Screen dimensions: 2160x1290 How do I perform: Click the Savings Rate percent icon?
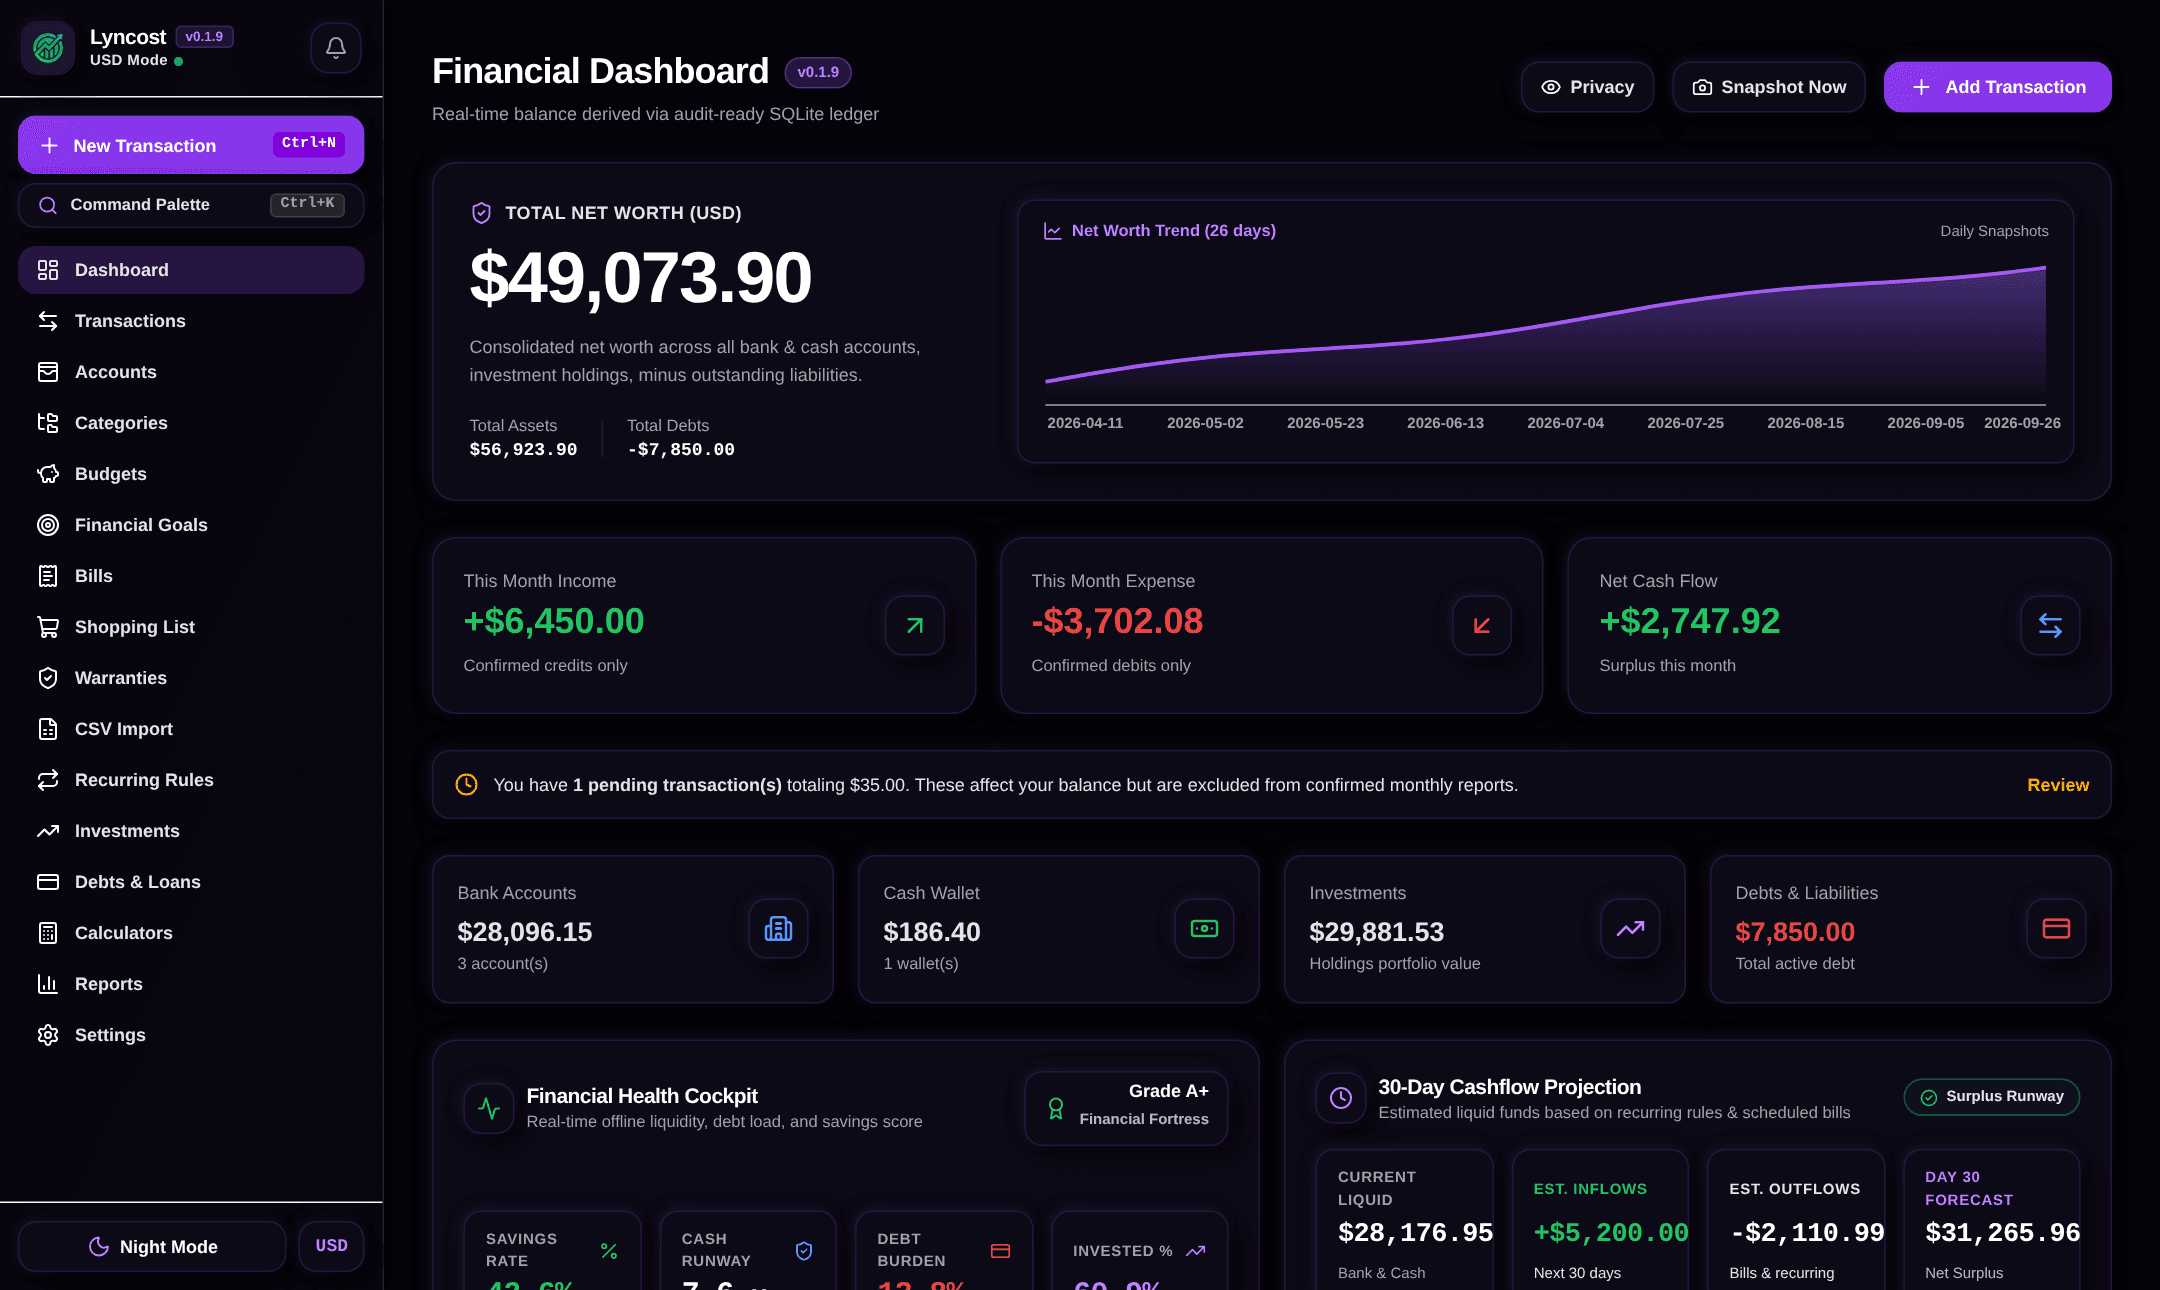click(x=608, y=1251)
